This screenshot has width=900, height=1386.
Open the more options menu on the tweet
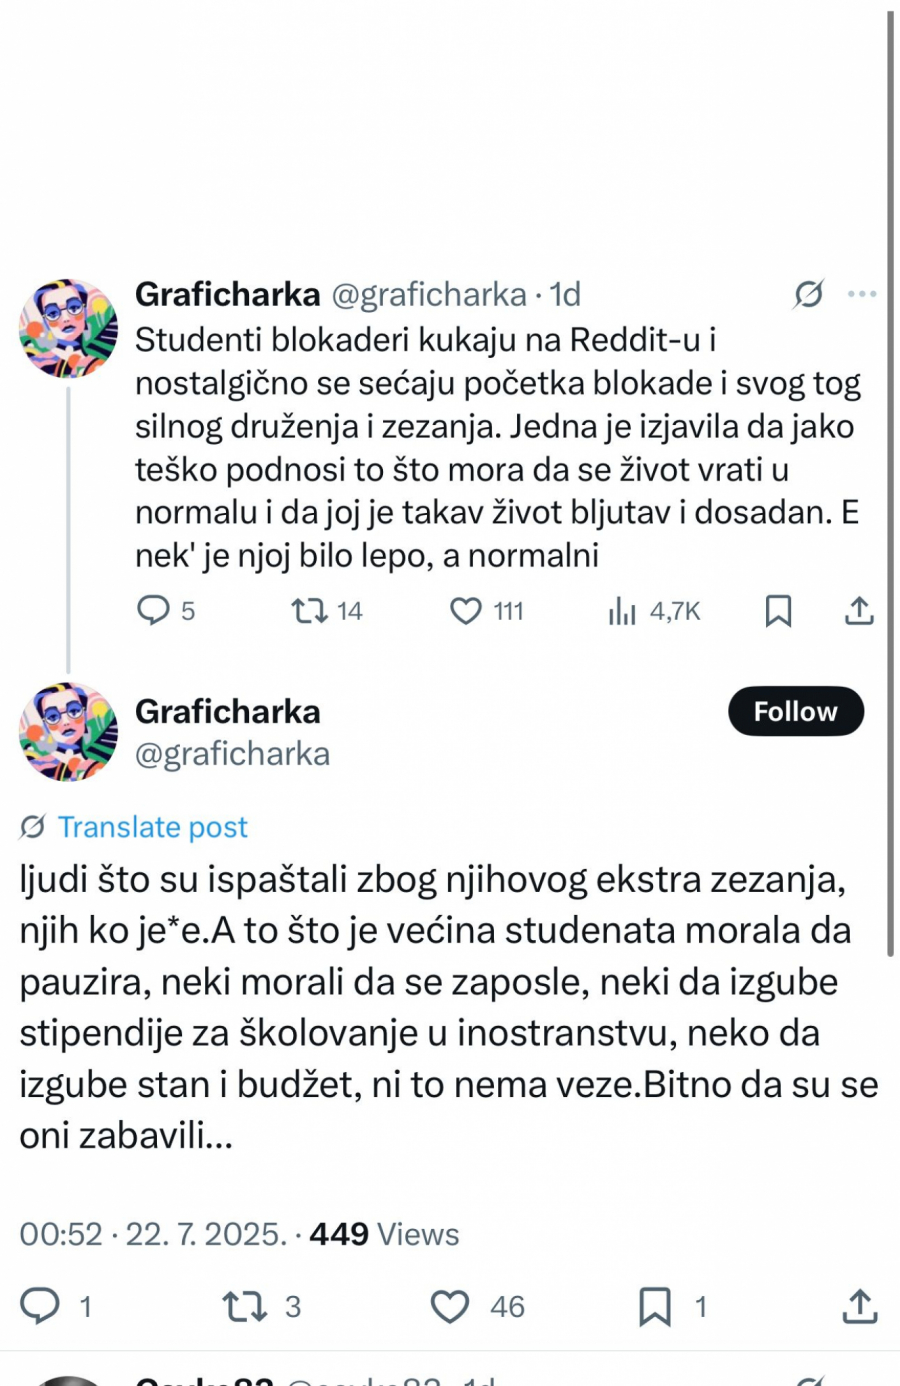tap(862, 295)
